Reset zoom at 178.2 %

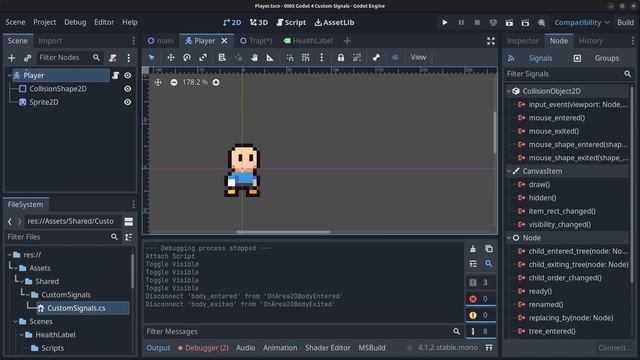[195, 82]
